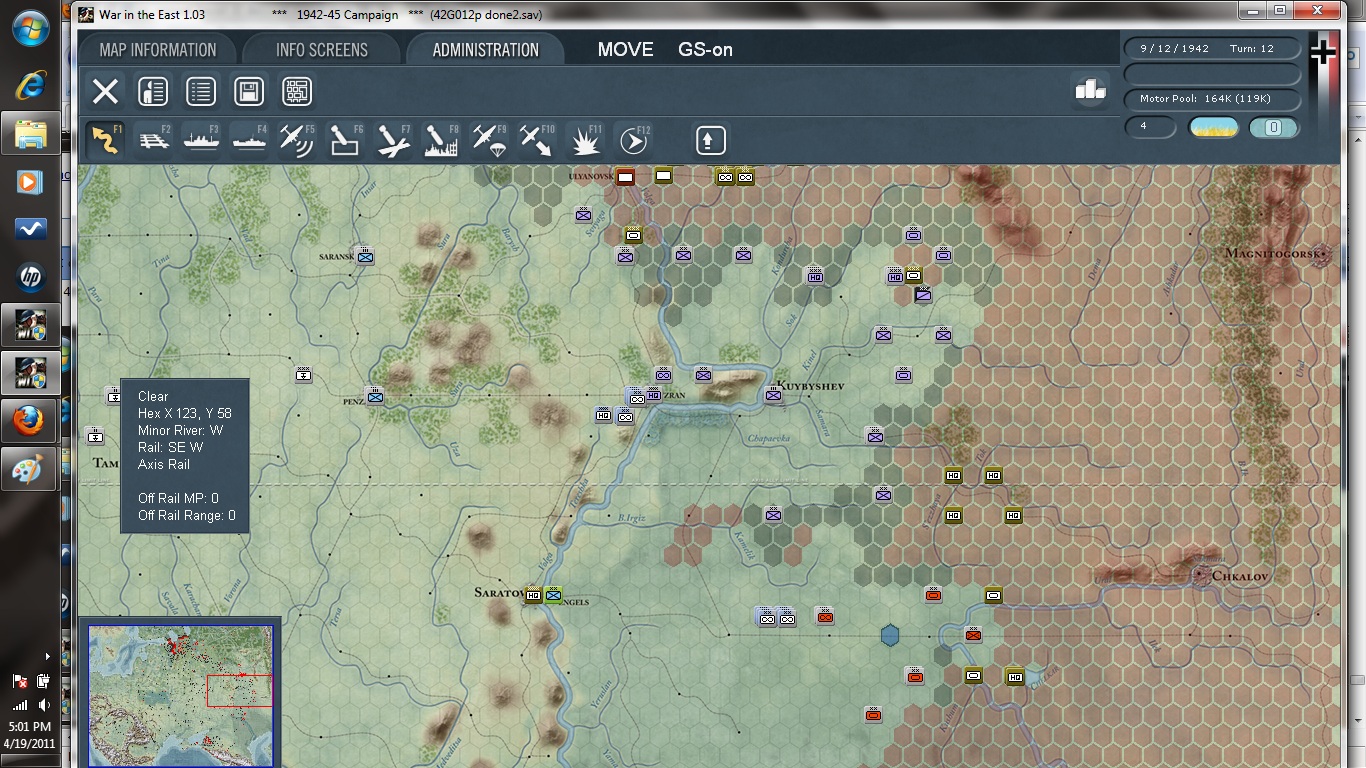Screen dimensions: 1366x768
Task: Click the pill showing number 4
Action: (1151, 128)
